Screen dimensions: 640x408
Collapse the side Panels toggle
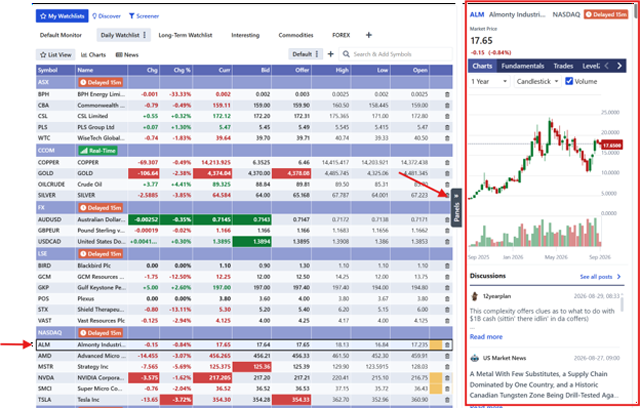click(457, 208)
